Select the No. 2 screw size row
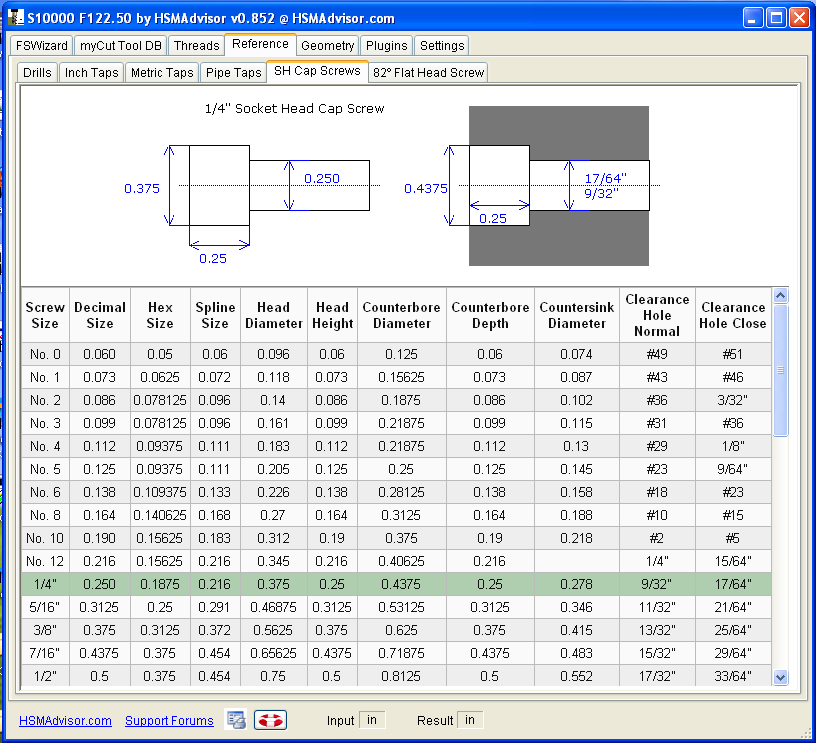 [396, 400]
